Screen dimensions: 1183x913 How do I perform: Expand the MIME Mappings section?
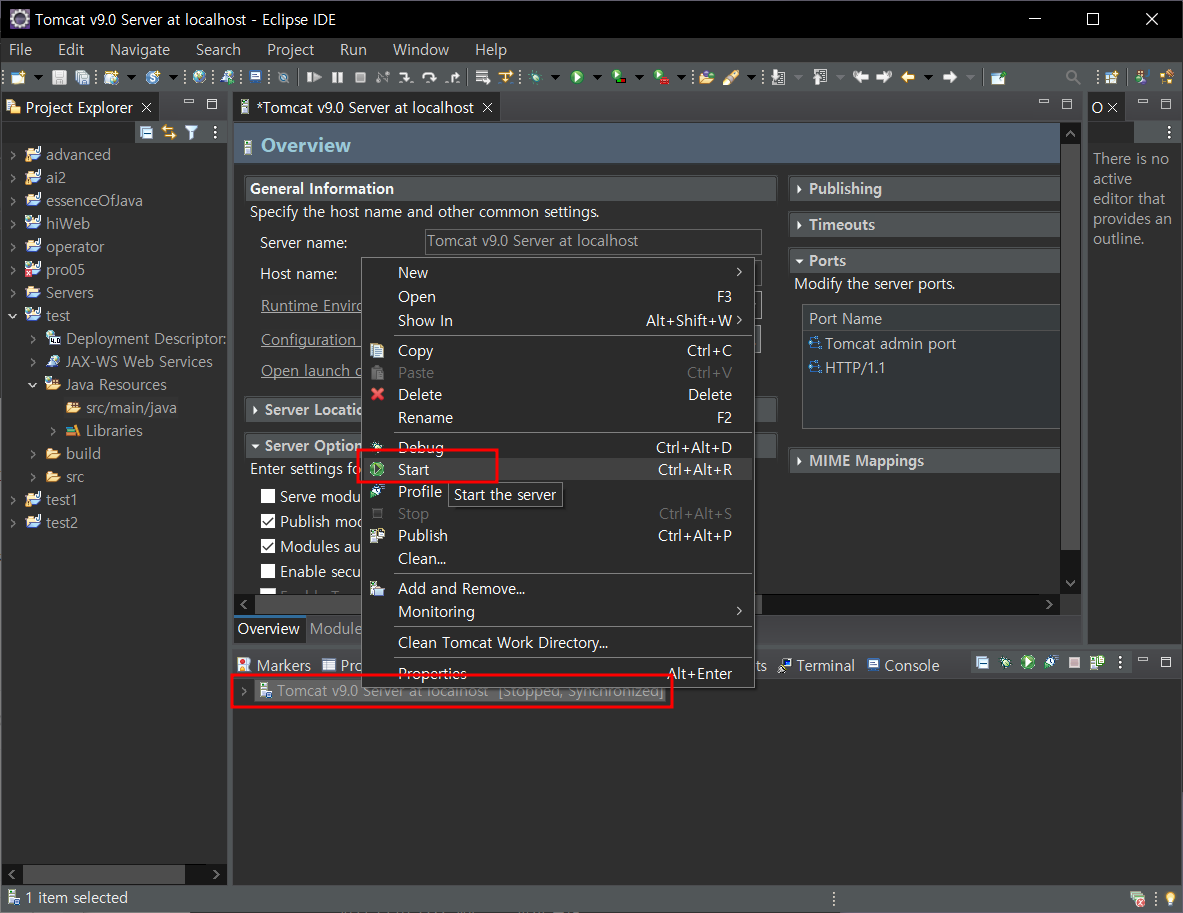(799, 461)
